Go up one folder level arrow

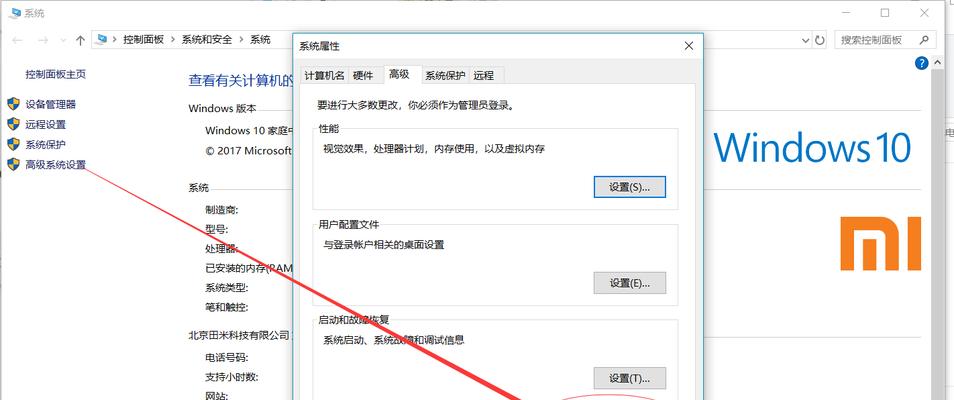pyautogui.click(x=80, y=40)
